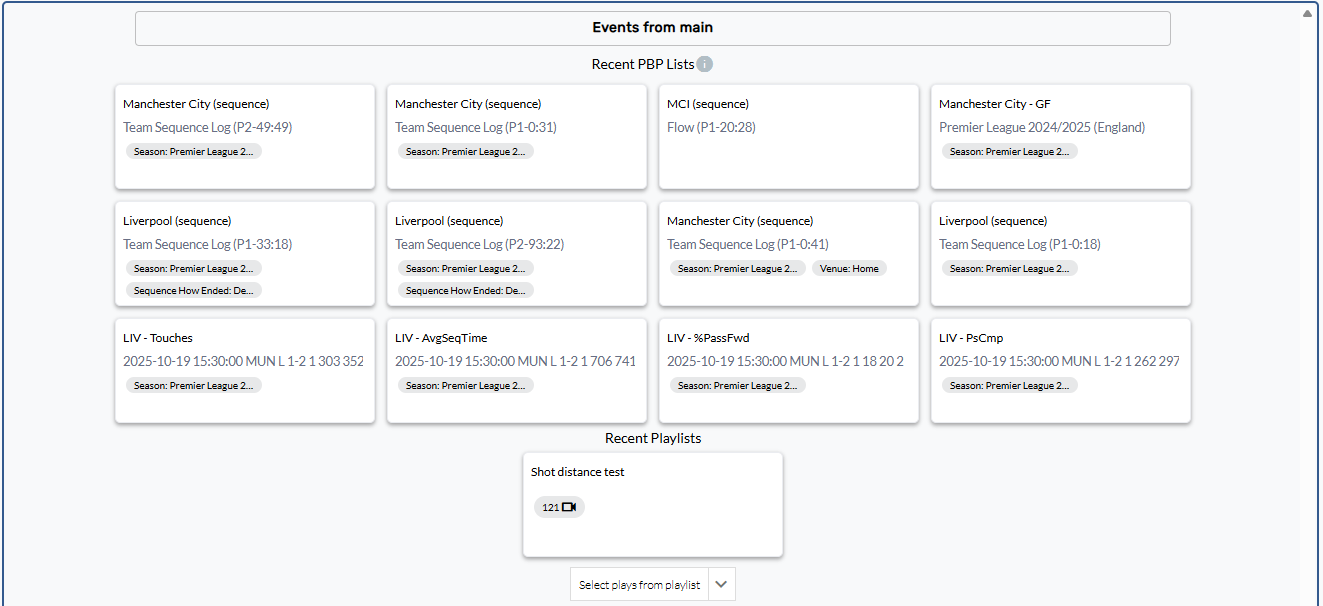
Task: Click Sequence How Ended chip on Liverpool P1-33:18
Action: coord(194,290)
